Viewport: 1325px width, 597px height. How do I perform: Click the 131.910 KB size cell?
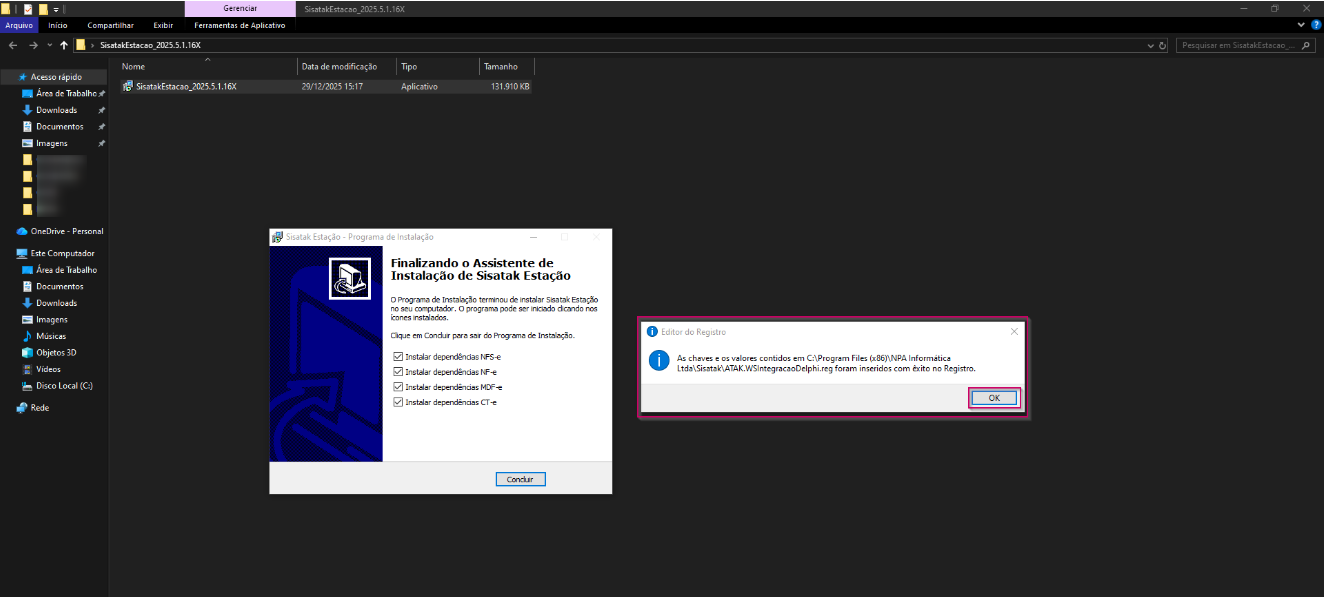510,86
